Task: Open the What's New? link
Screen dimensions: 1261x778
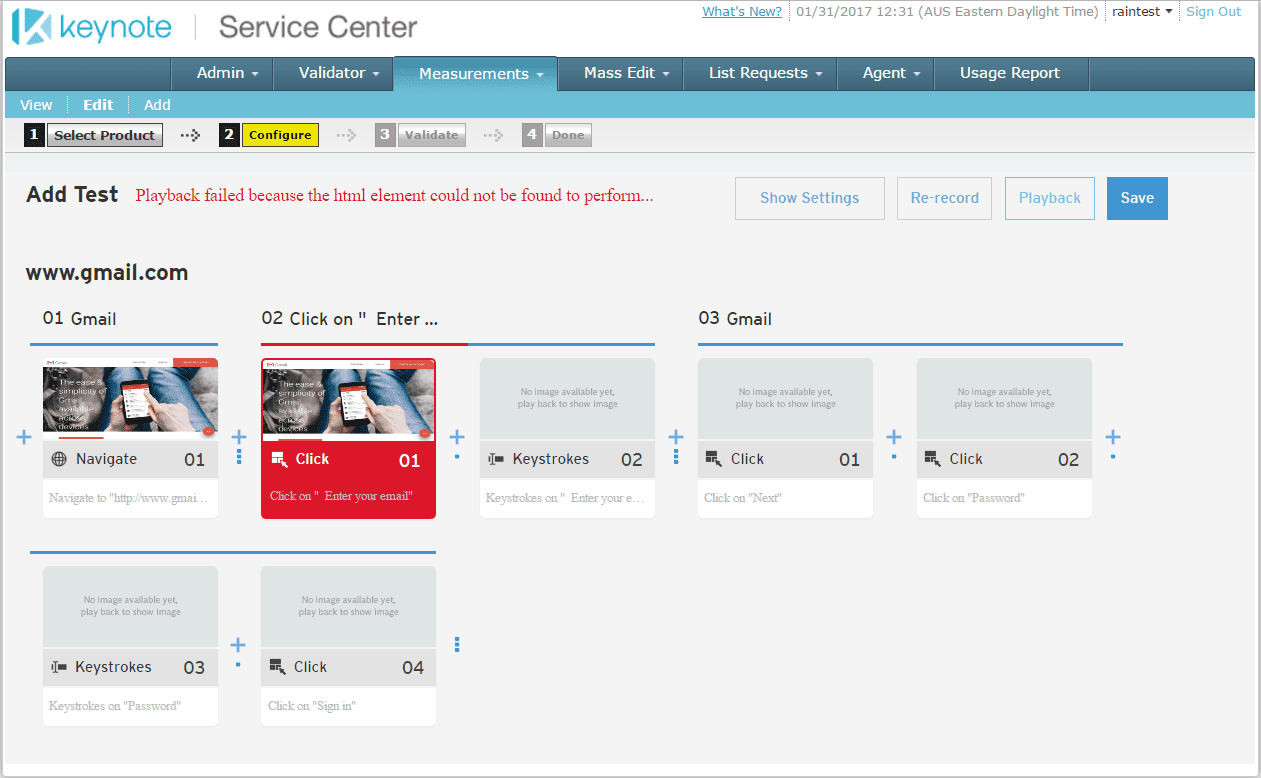Action: tap(742, 12)
